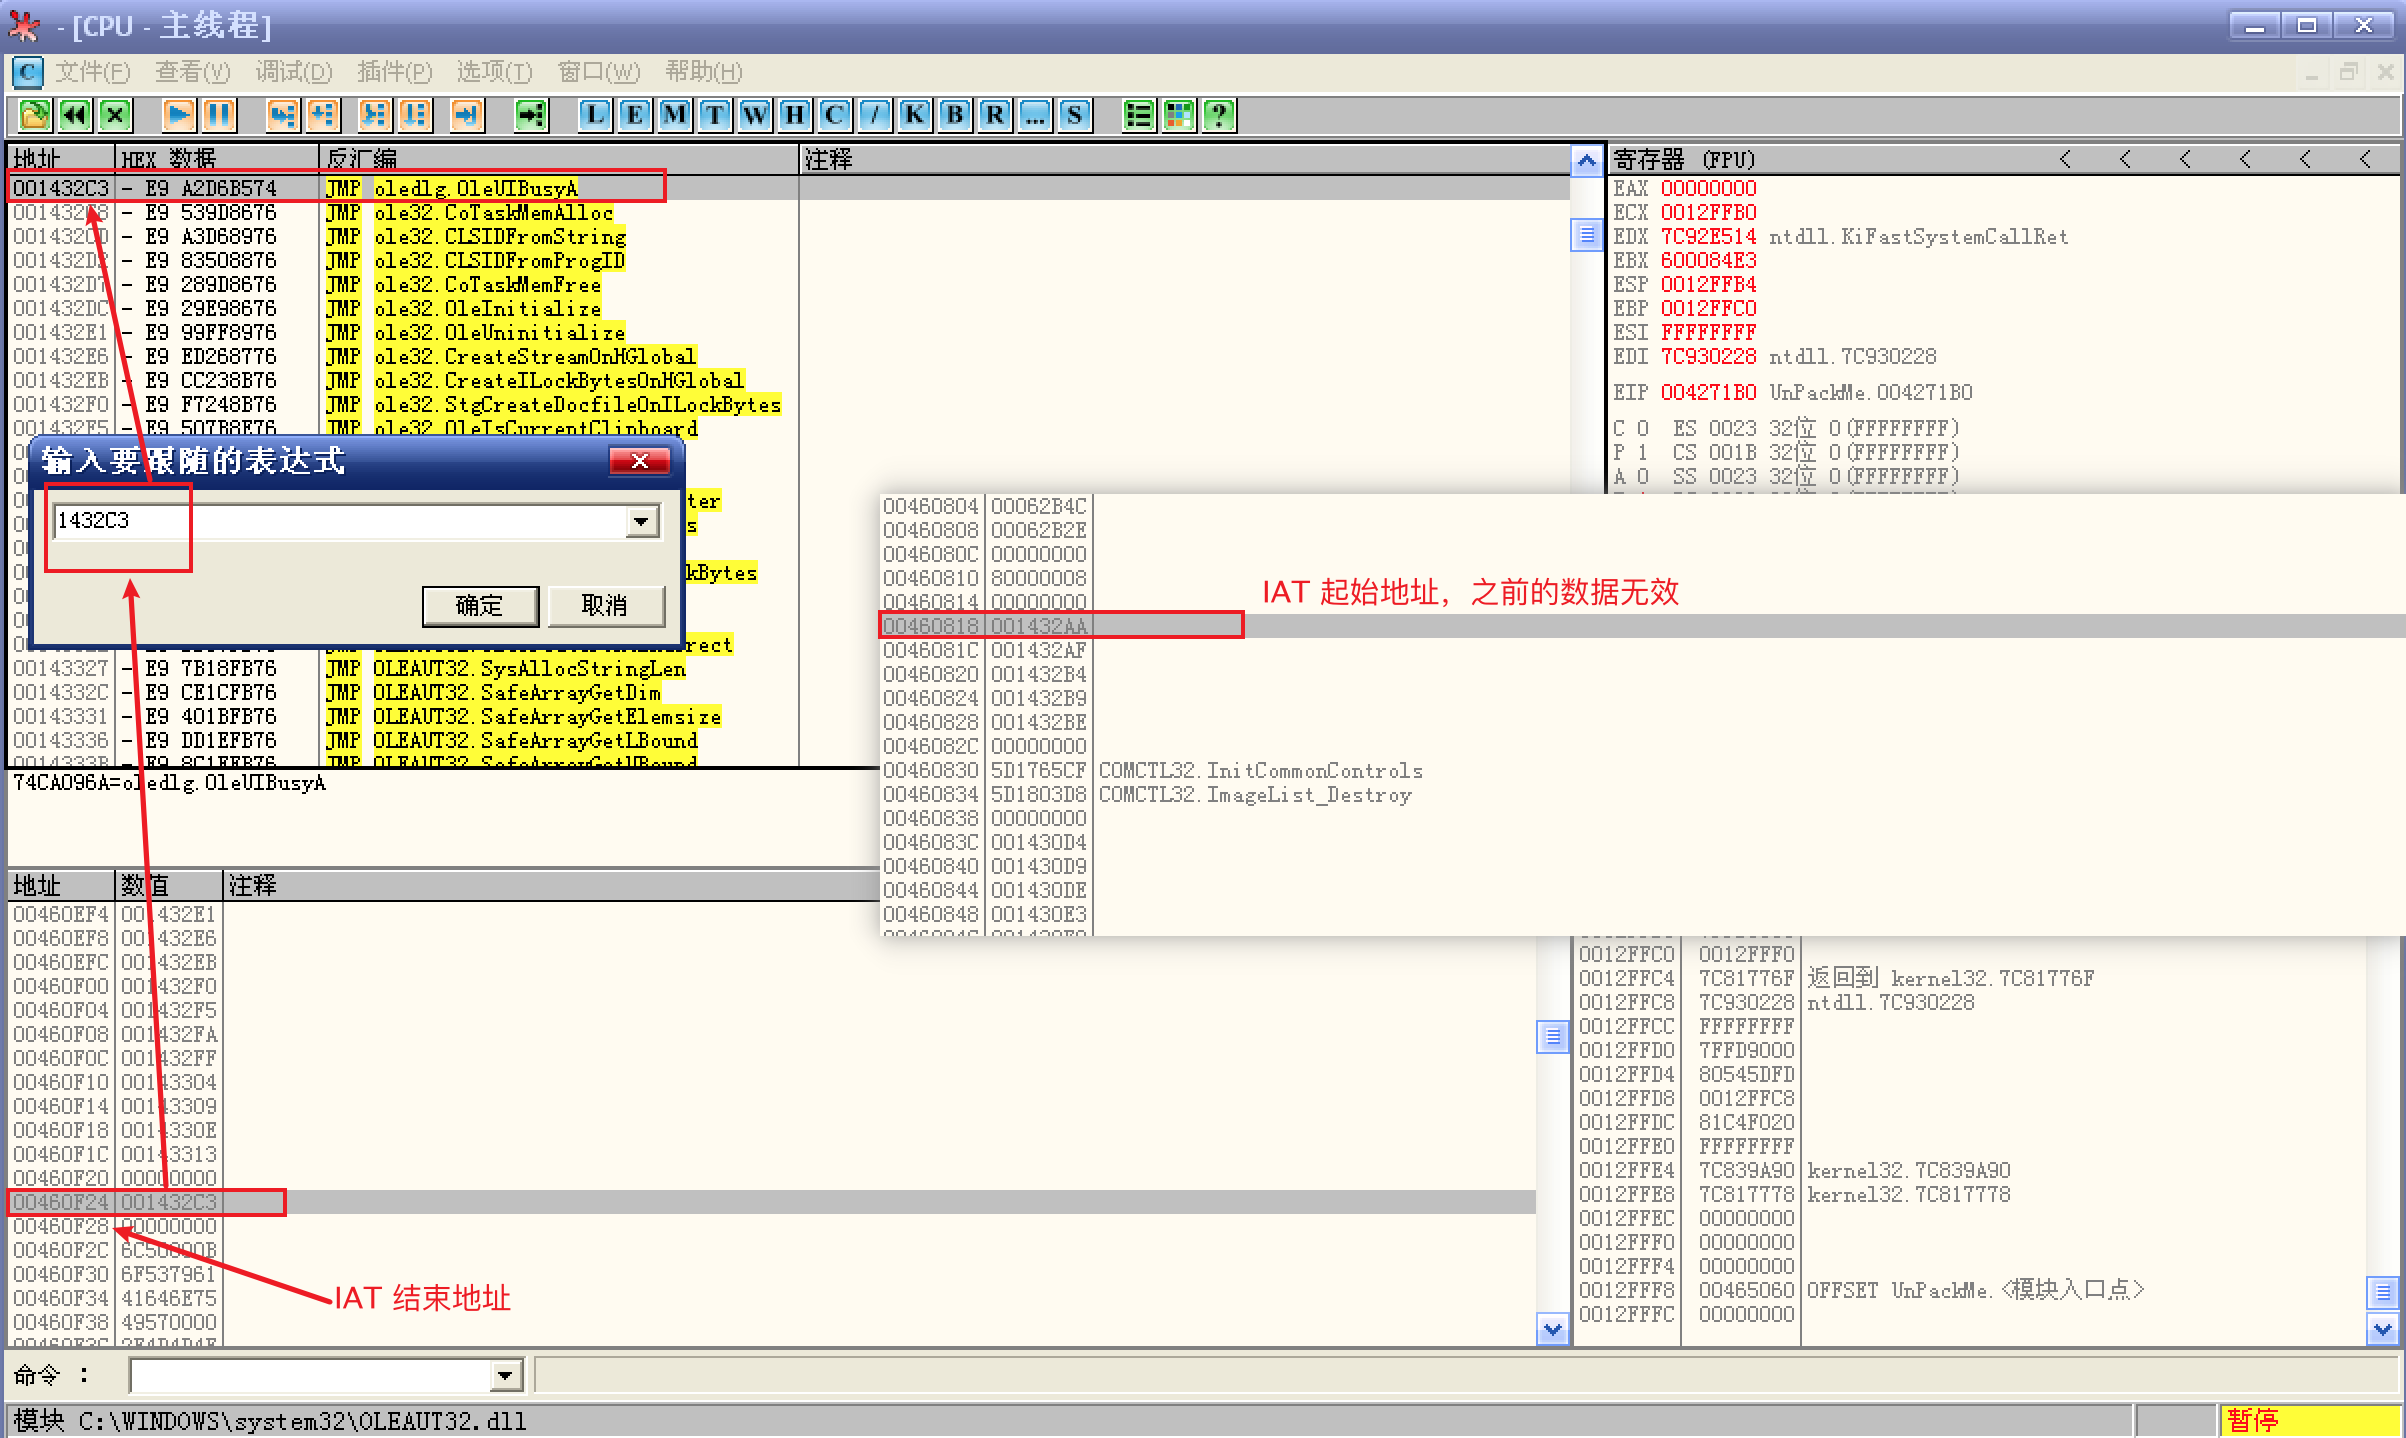Viewport: 2406px width, 1438px height.
Task: Expand the expression dialog combo dropdown
Action: pyautogui.click(x=641, y=521)
